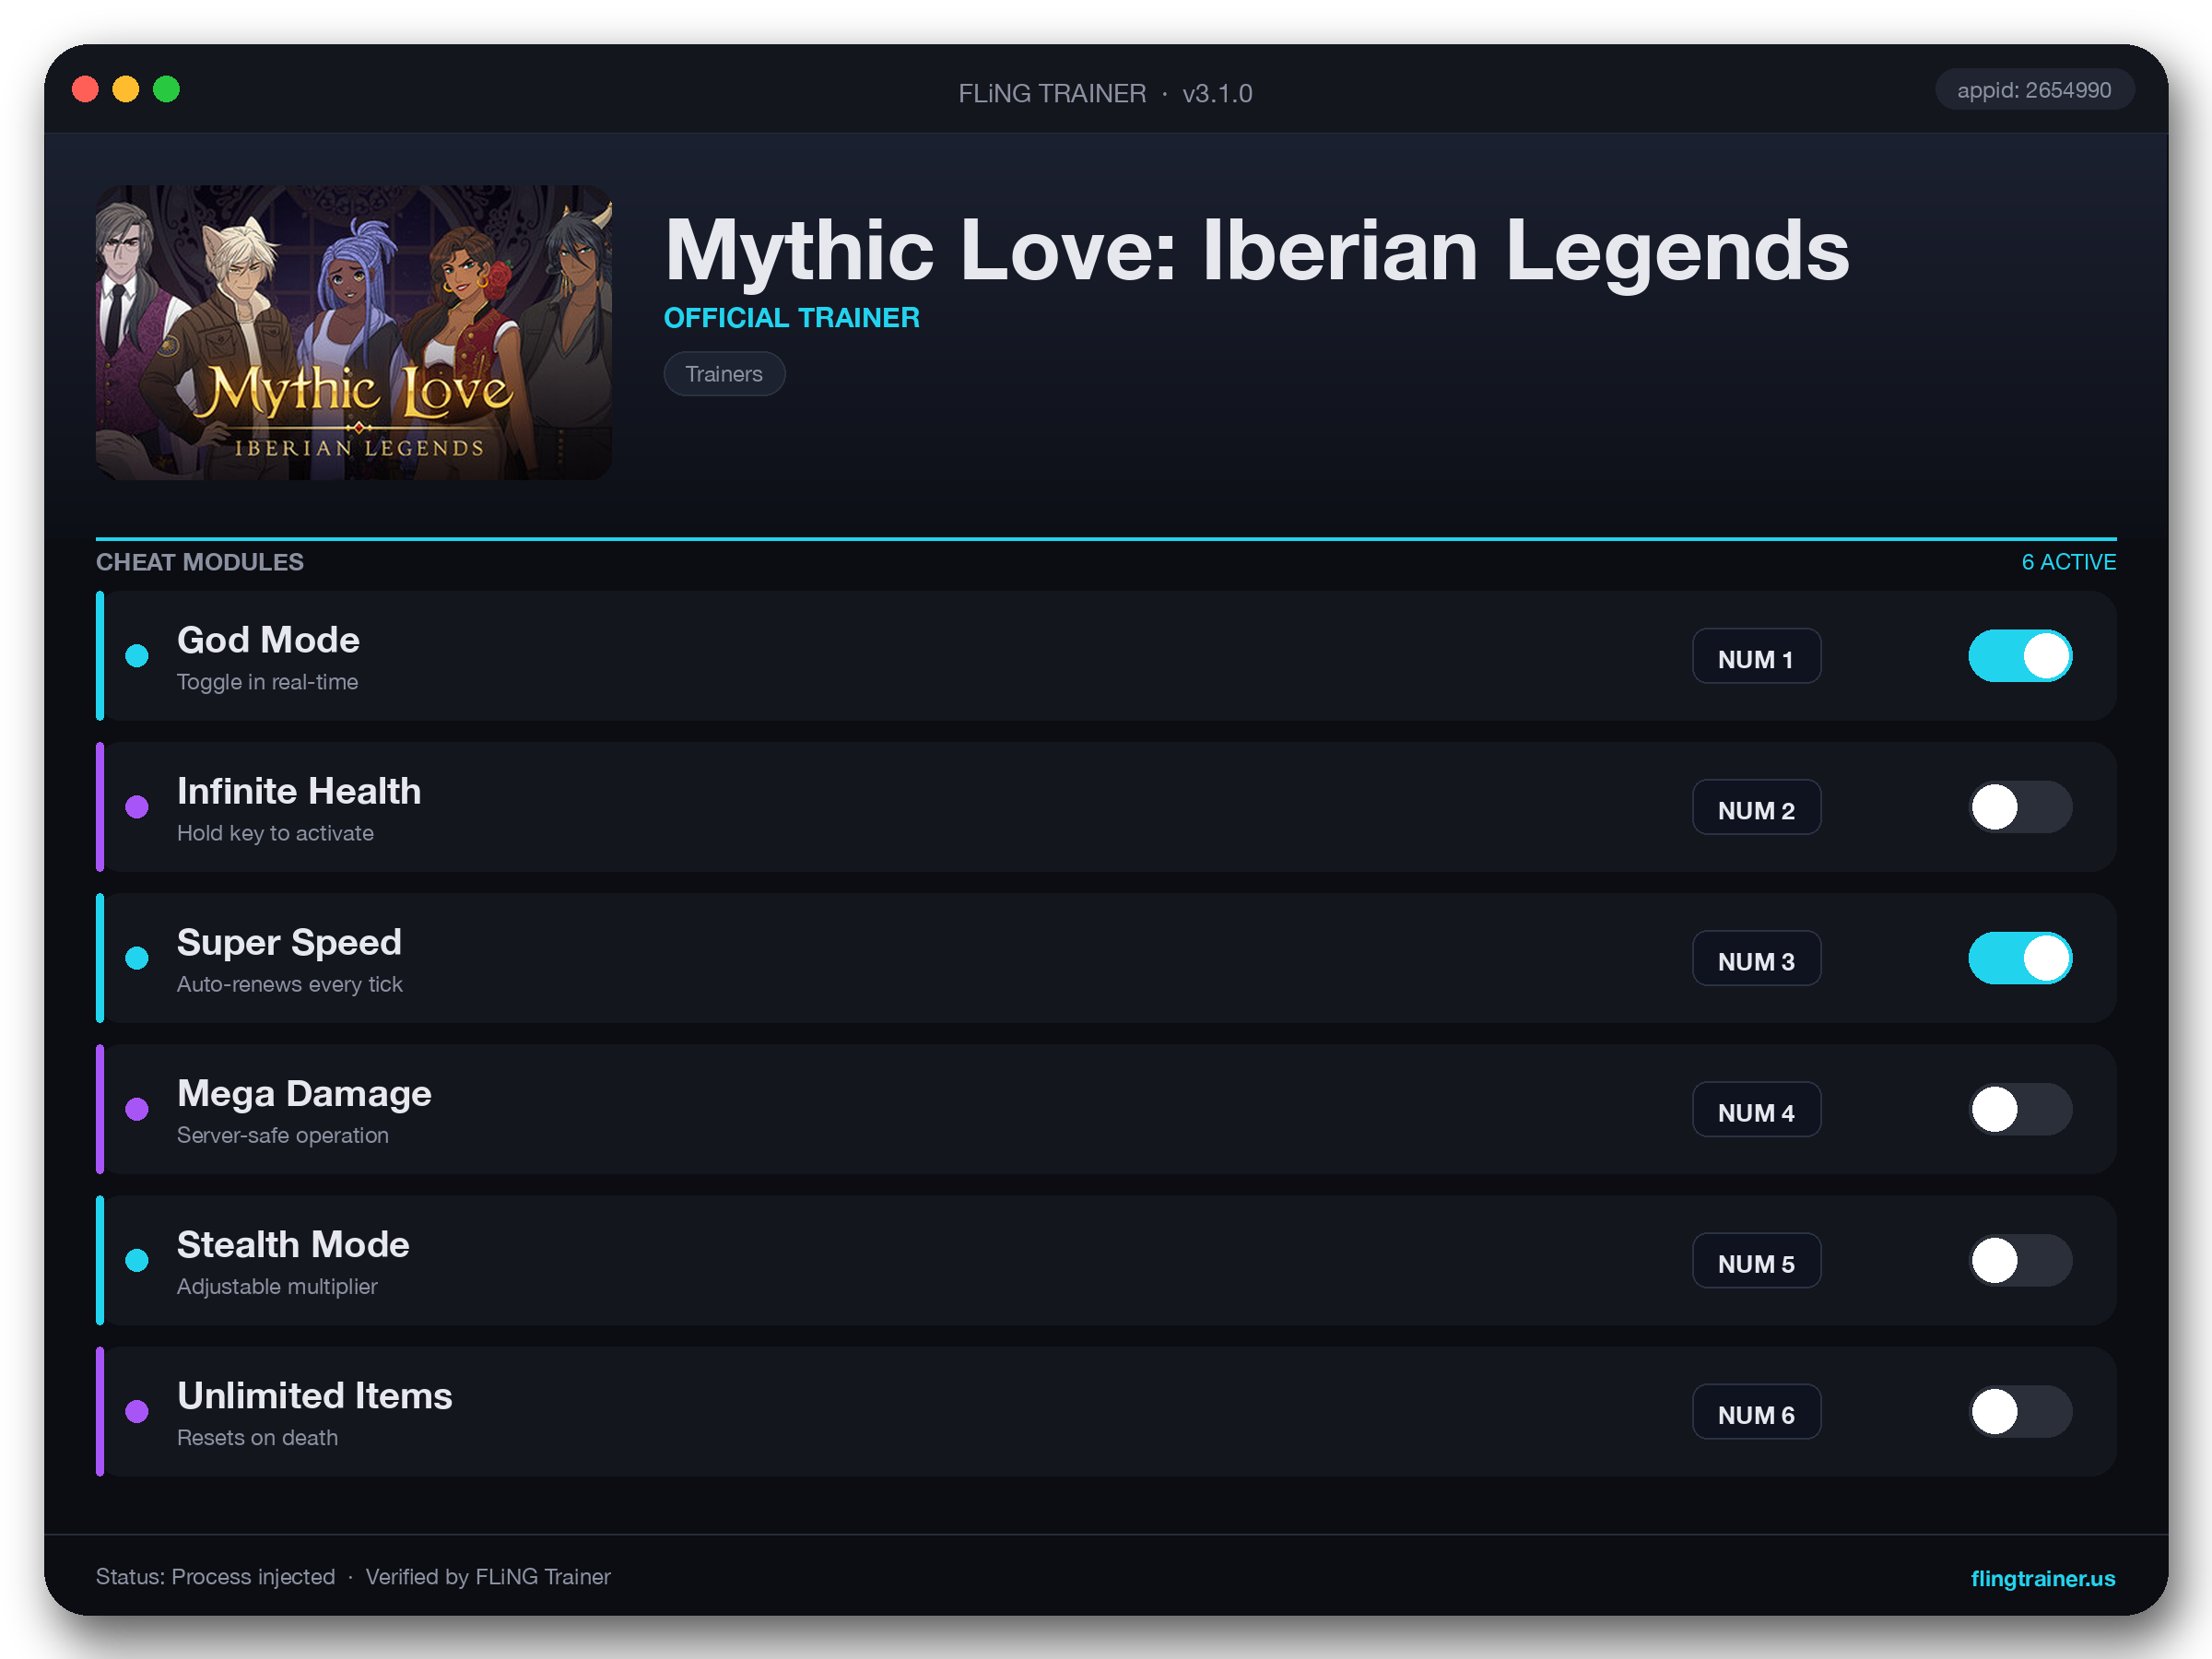The height and width of the screenshot is (1659, 2212).
Task: Click the NUM 1 hotkey button
Action: [1756, 657]
